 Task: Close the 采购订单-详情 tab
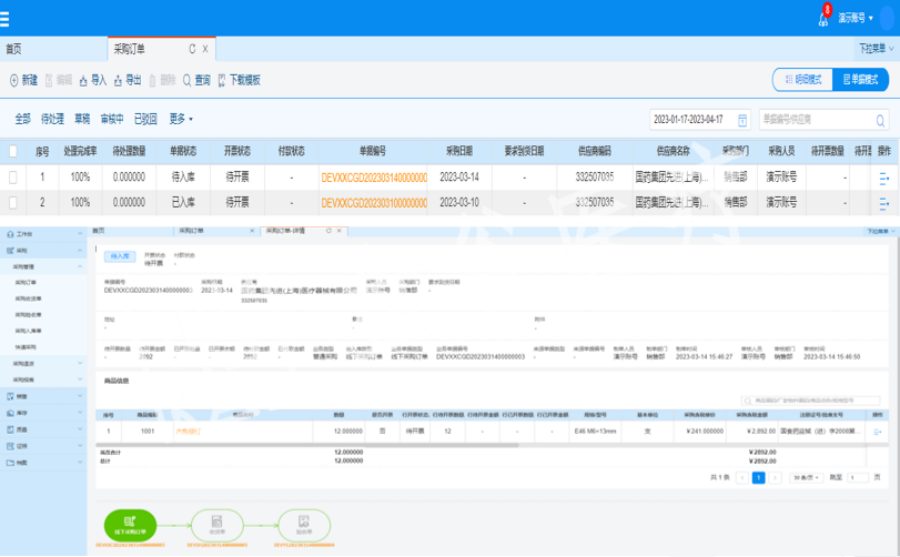pyautogui.click(x=339, y=231)
